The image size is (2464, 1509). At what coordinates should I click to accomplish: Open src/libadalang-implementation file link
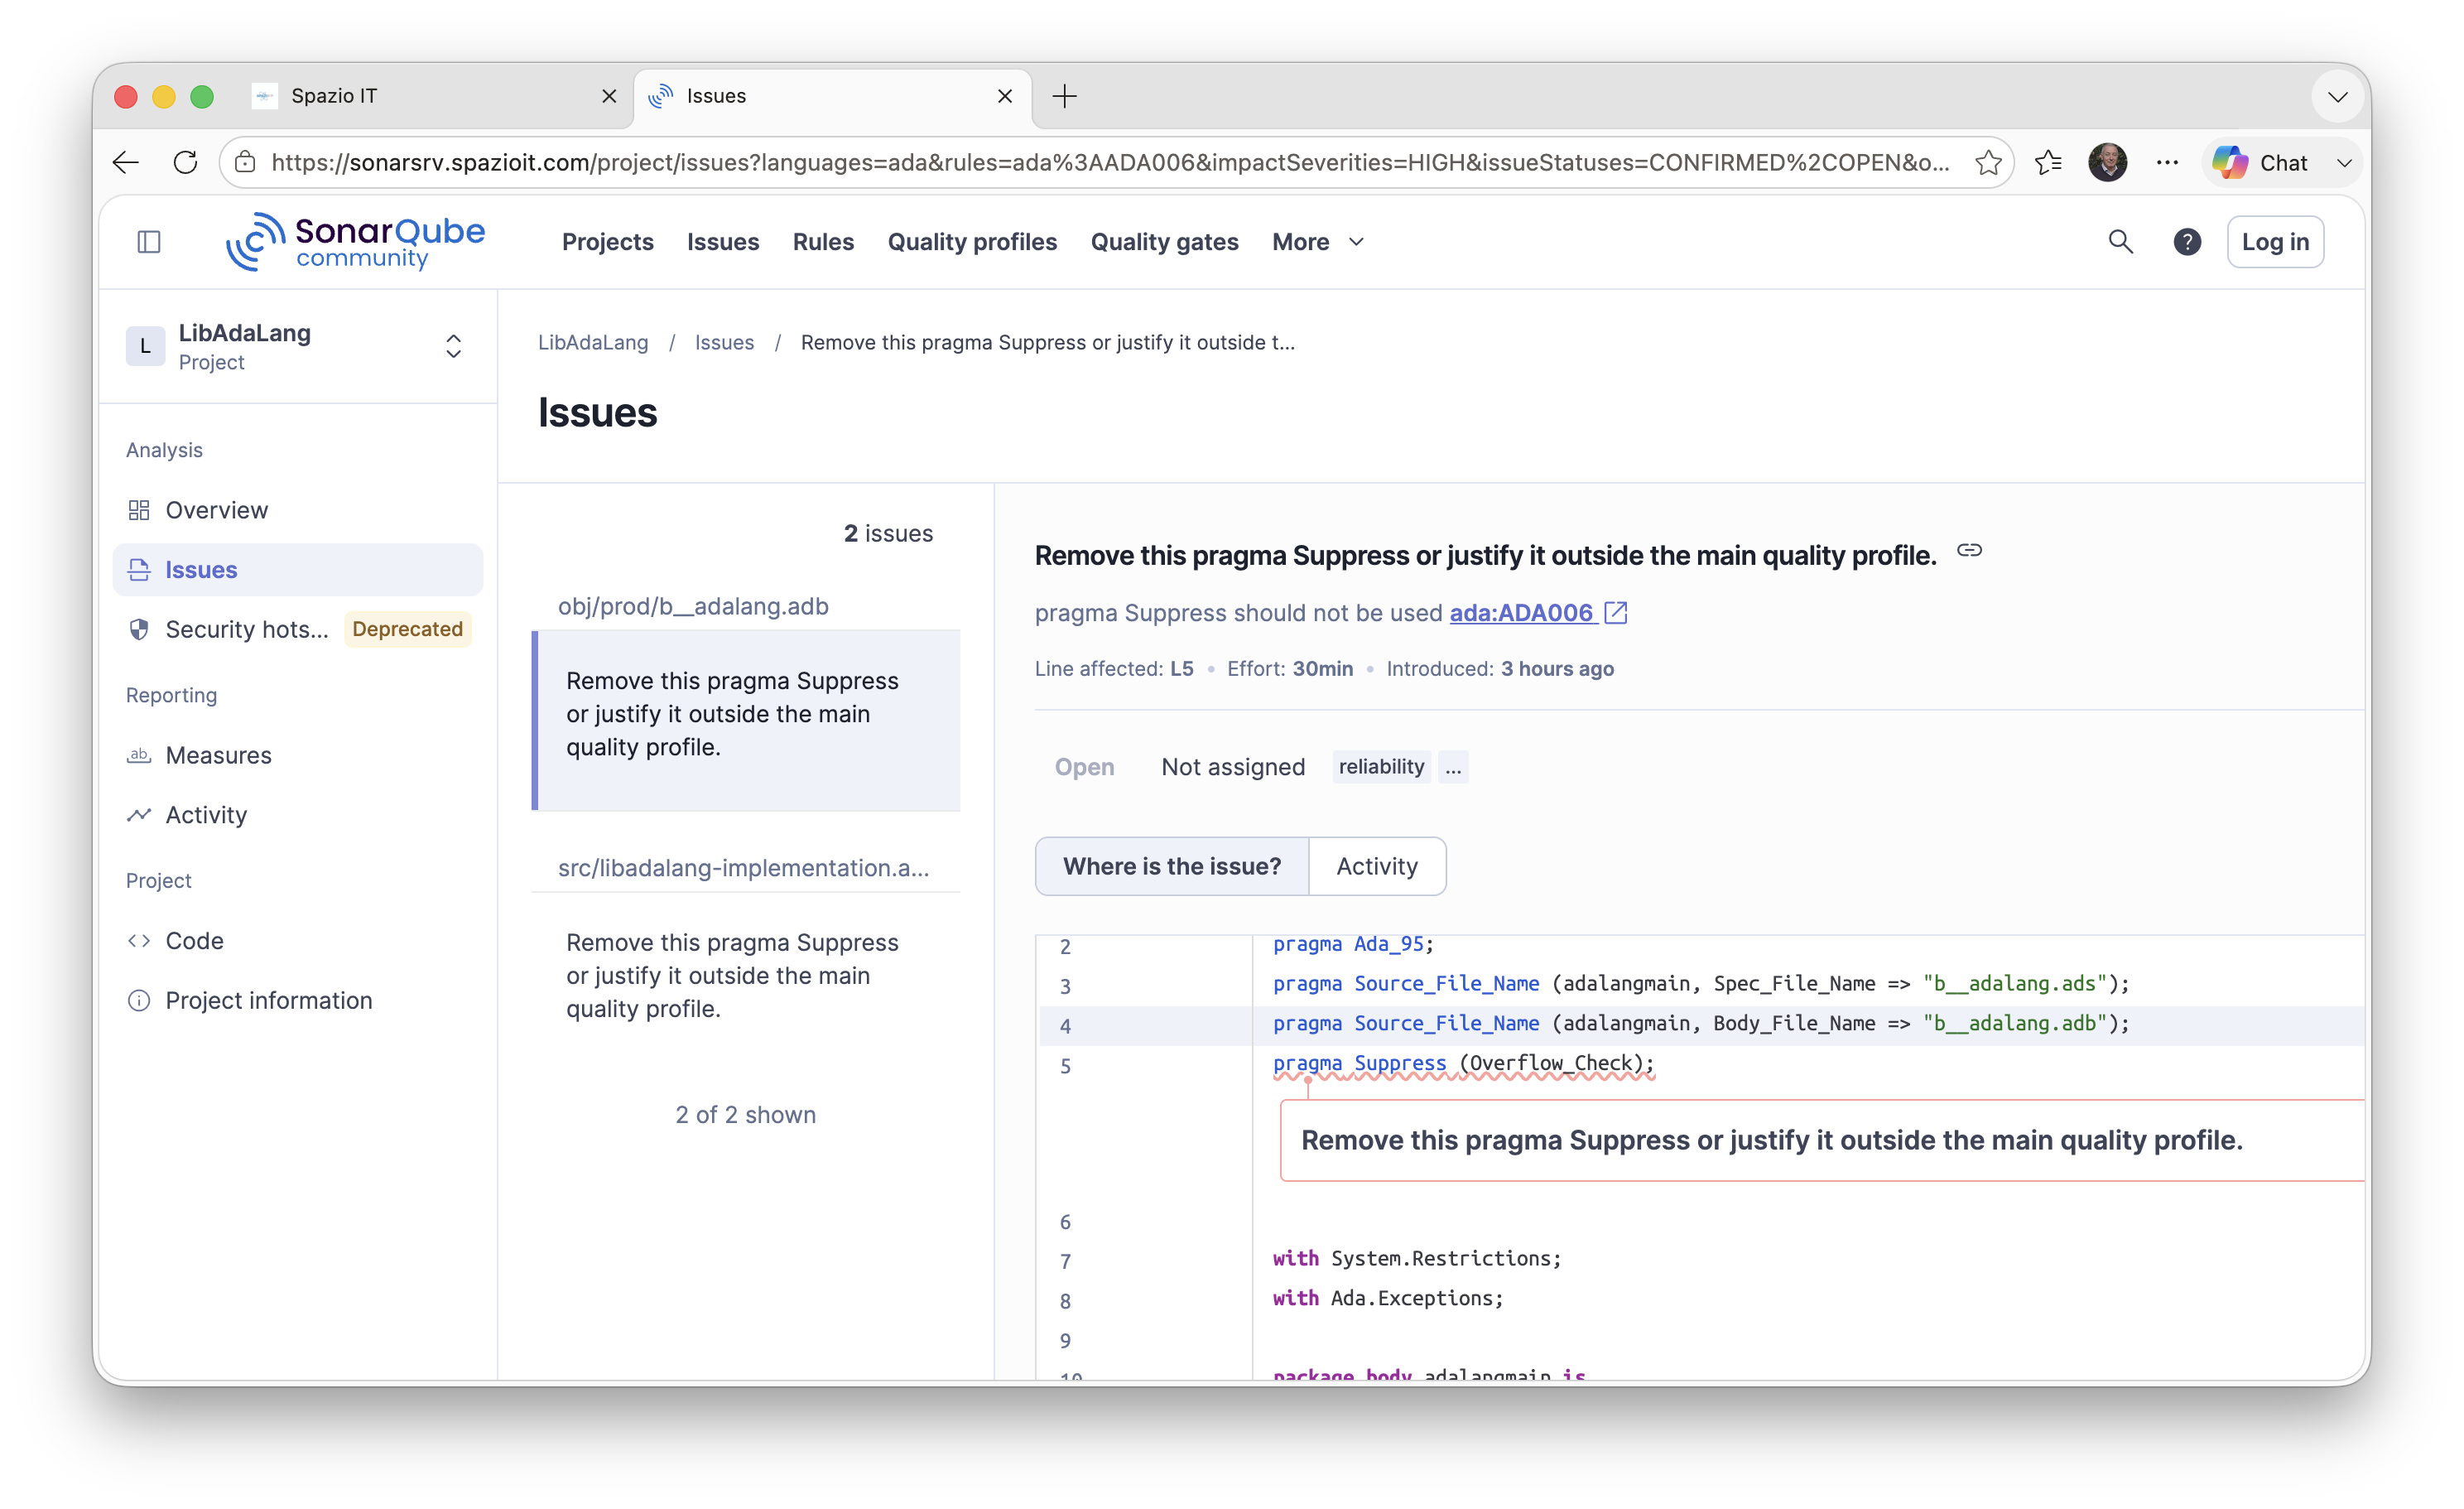tap(743, 868)
